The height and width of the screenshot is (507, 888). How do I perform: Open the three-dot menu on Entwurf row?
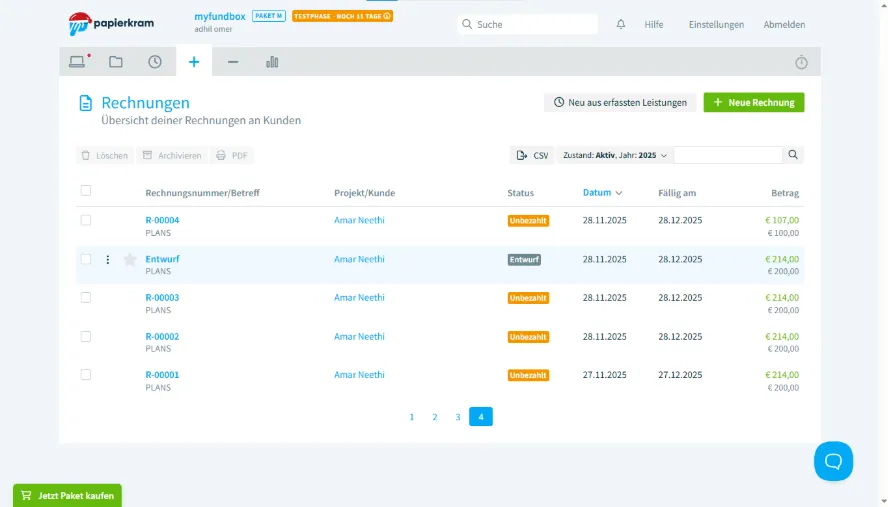[108, 259]
